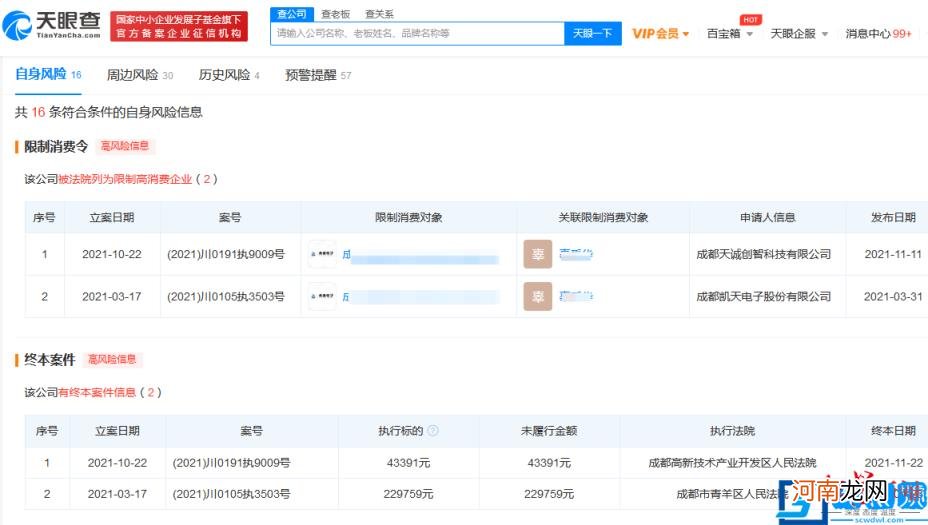Click the 2021-11-22 终本日期 cell
The width and height of the screenshot is (928, 525).
(893, 463)
